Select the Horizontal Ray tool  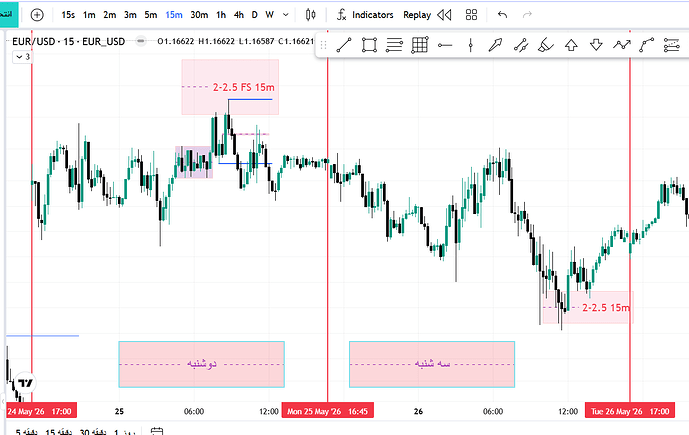click(445, 45)
